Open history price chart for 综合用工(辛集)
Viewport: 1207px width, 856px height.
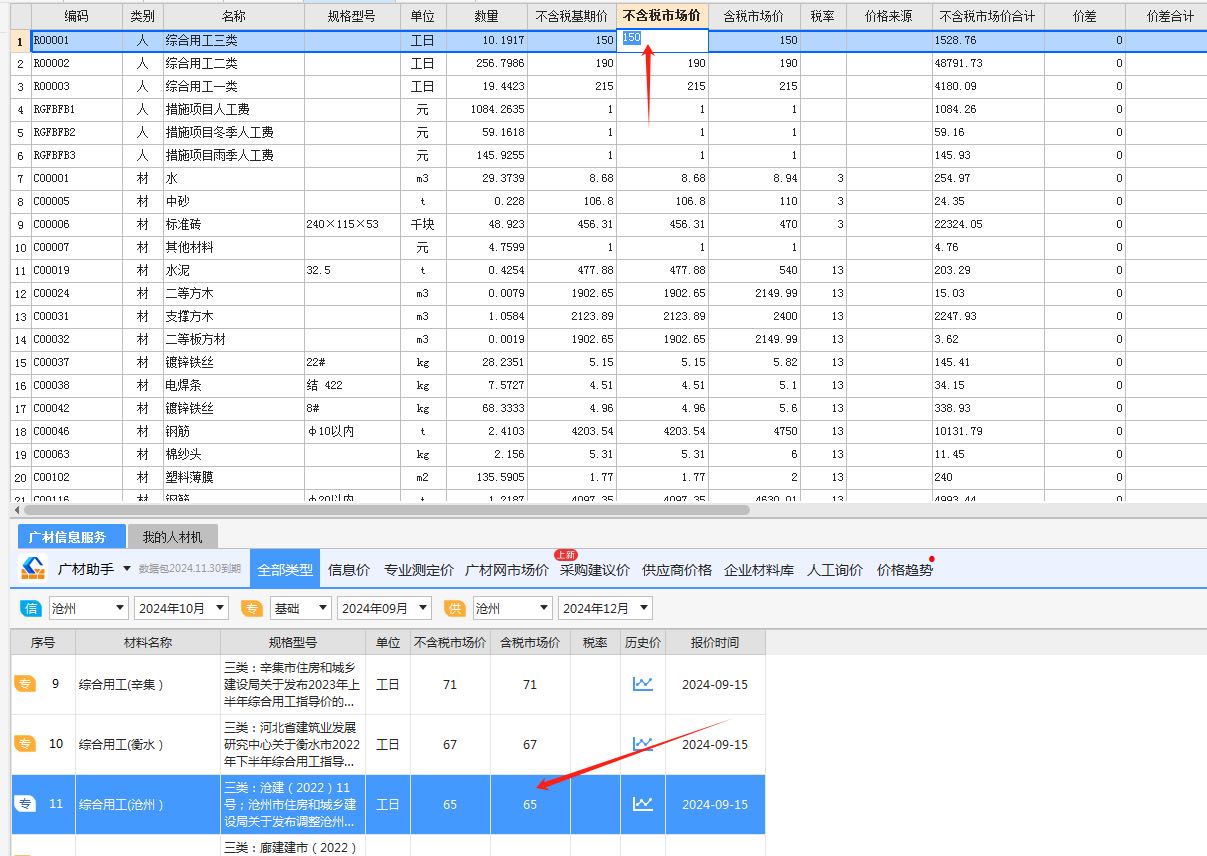[x=642, y=684]
